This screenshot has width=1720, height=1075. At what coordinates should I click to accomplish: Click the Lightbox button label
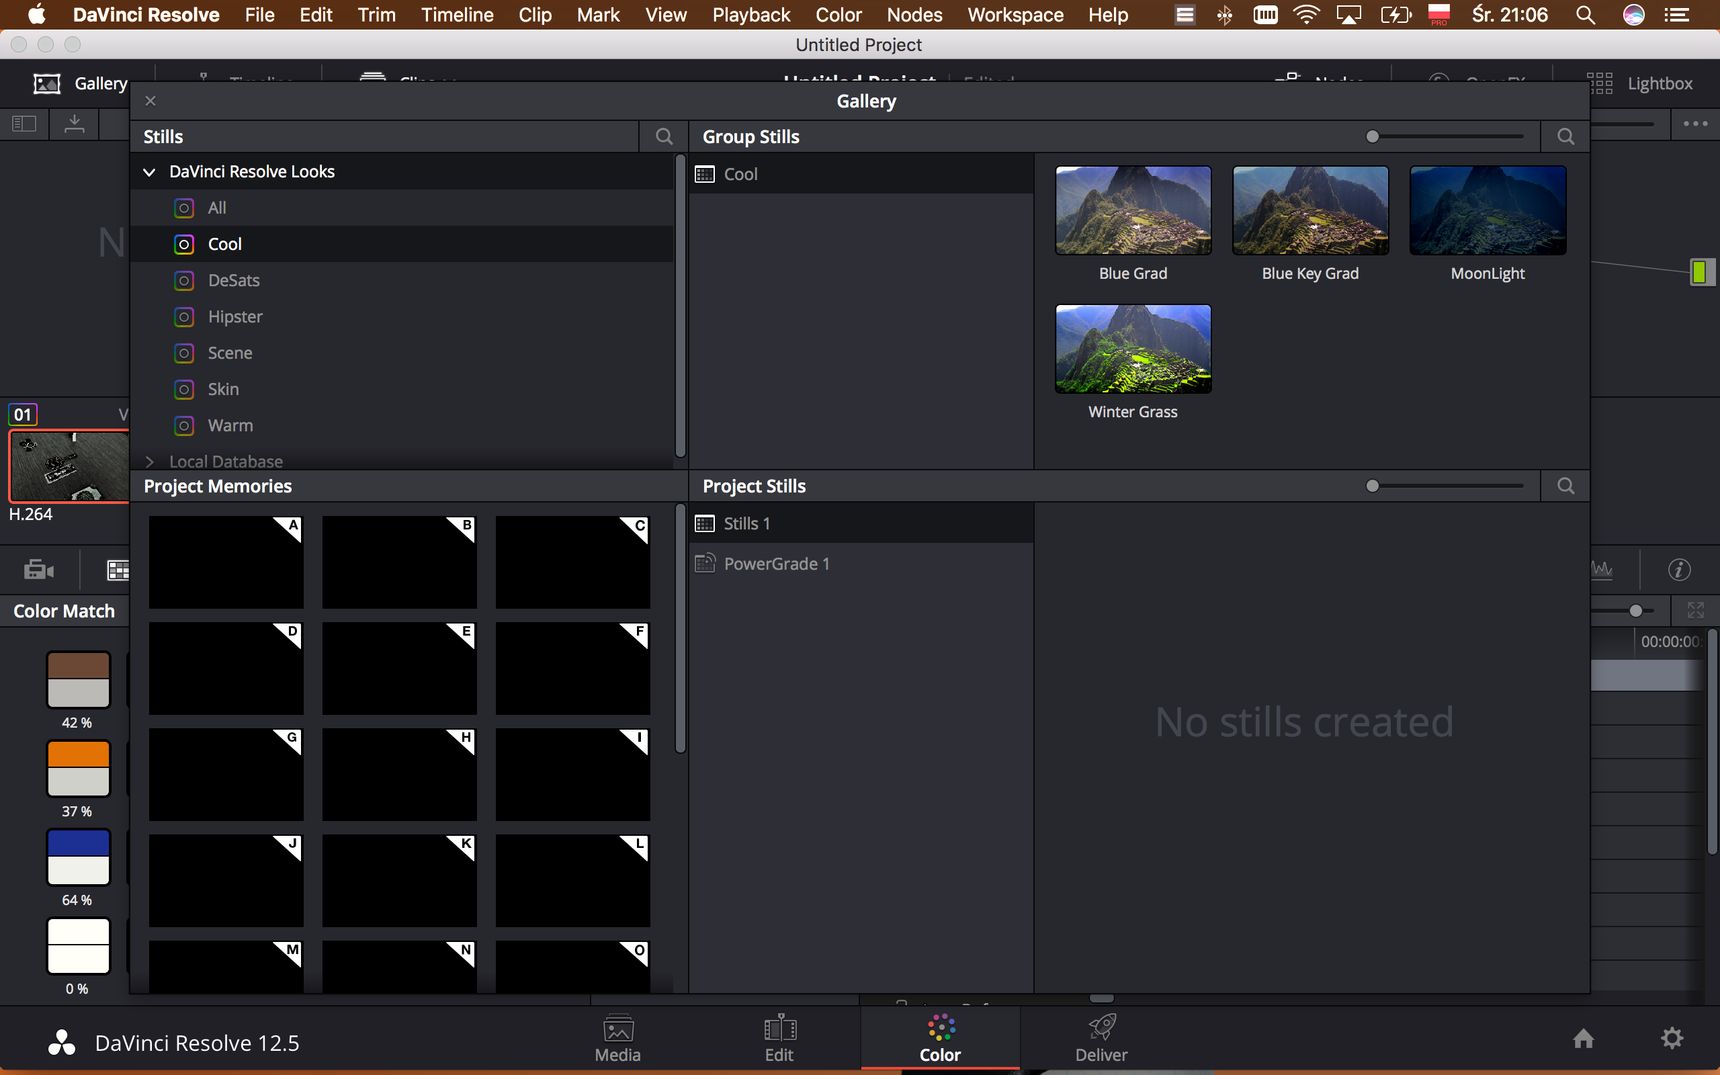(1659, 84)
